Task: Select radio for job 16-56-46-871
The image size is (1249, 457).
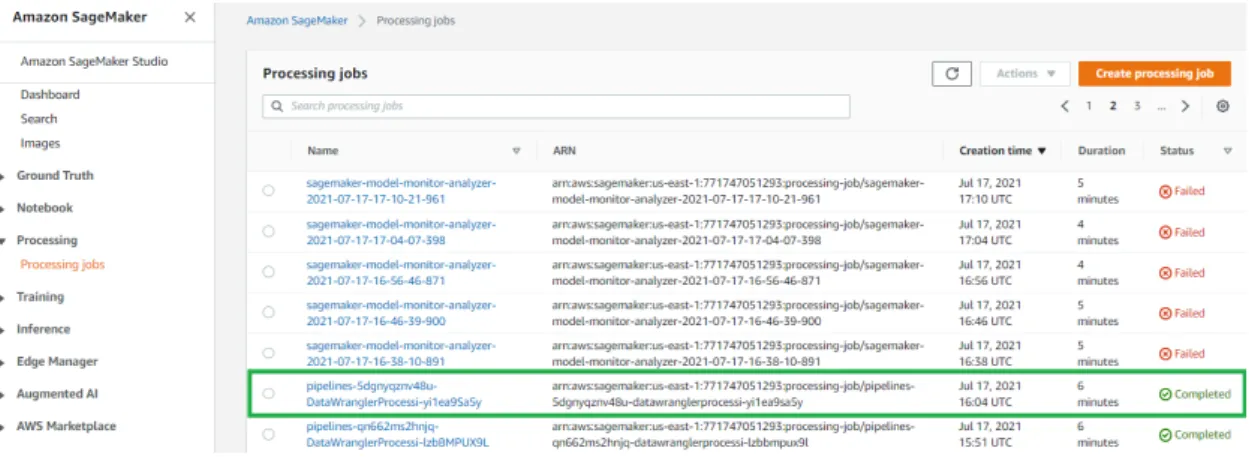Action: point(268,272)
